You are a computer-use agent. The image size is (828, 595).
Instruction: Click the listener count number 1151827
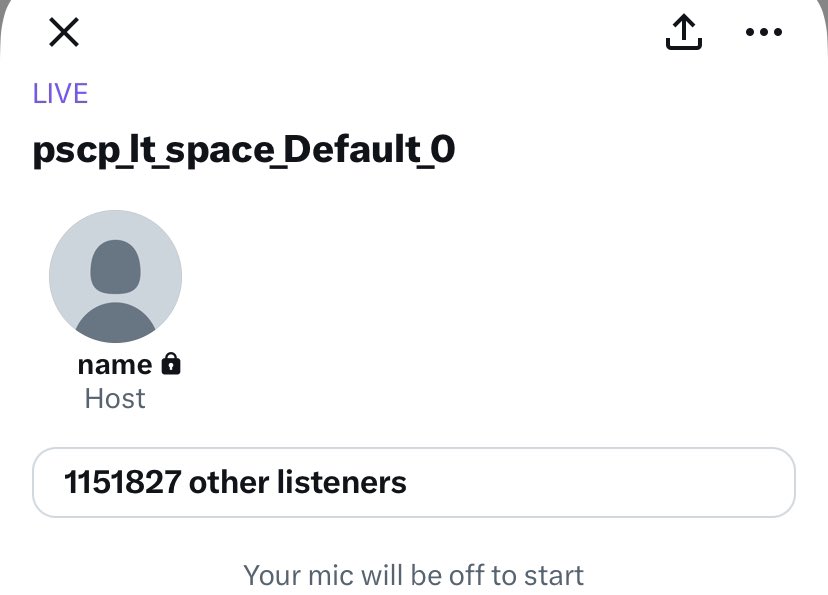(122, 483)
